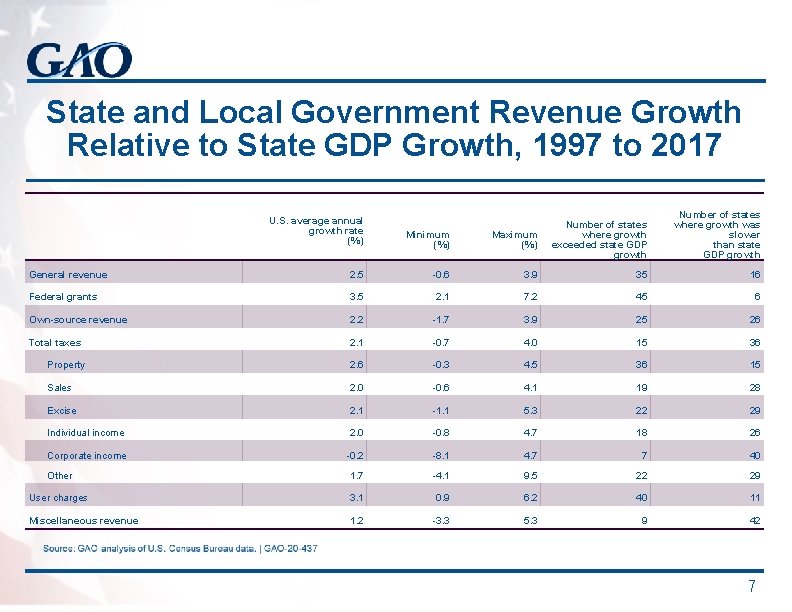This screenshot has width=792, height=612.
Task: Click the slide page number 7
Action: tap(752, 586)
